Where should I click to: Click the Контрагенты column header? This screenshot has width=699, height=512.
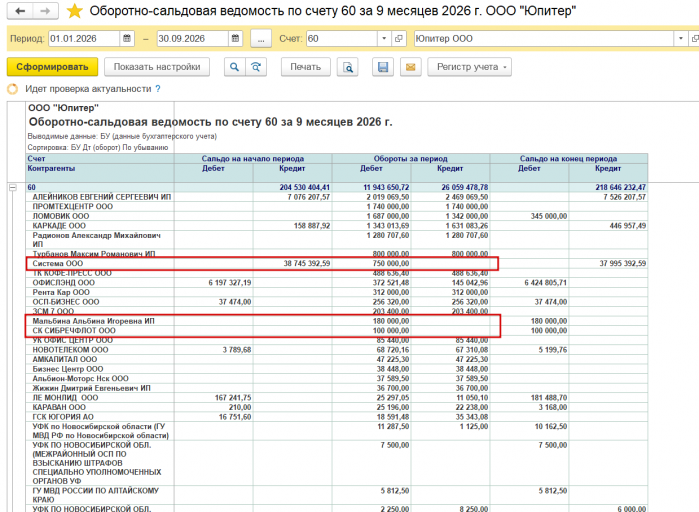pyautogui.click(x=51, y=168)
